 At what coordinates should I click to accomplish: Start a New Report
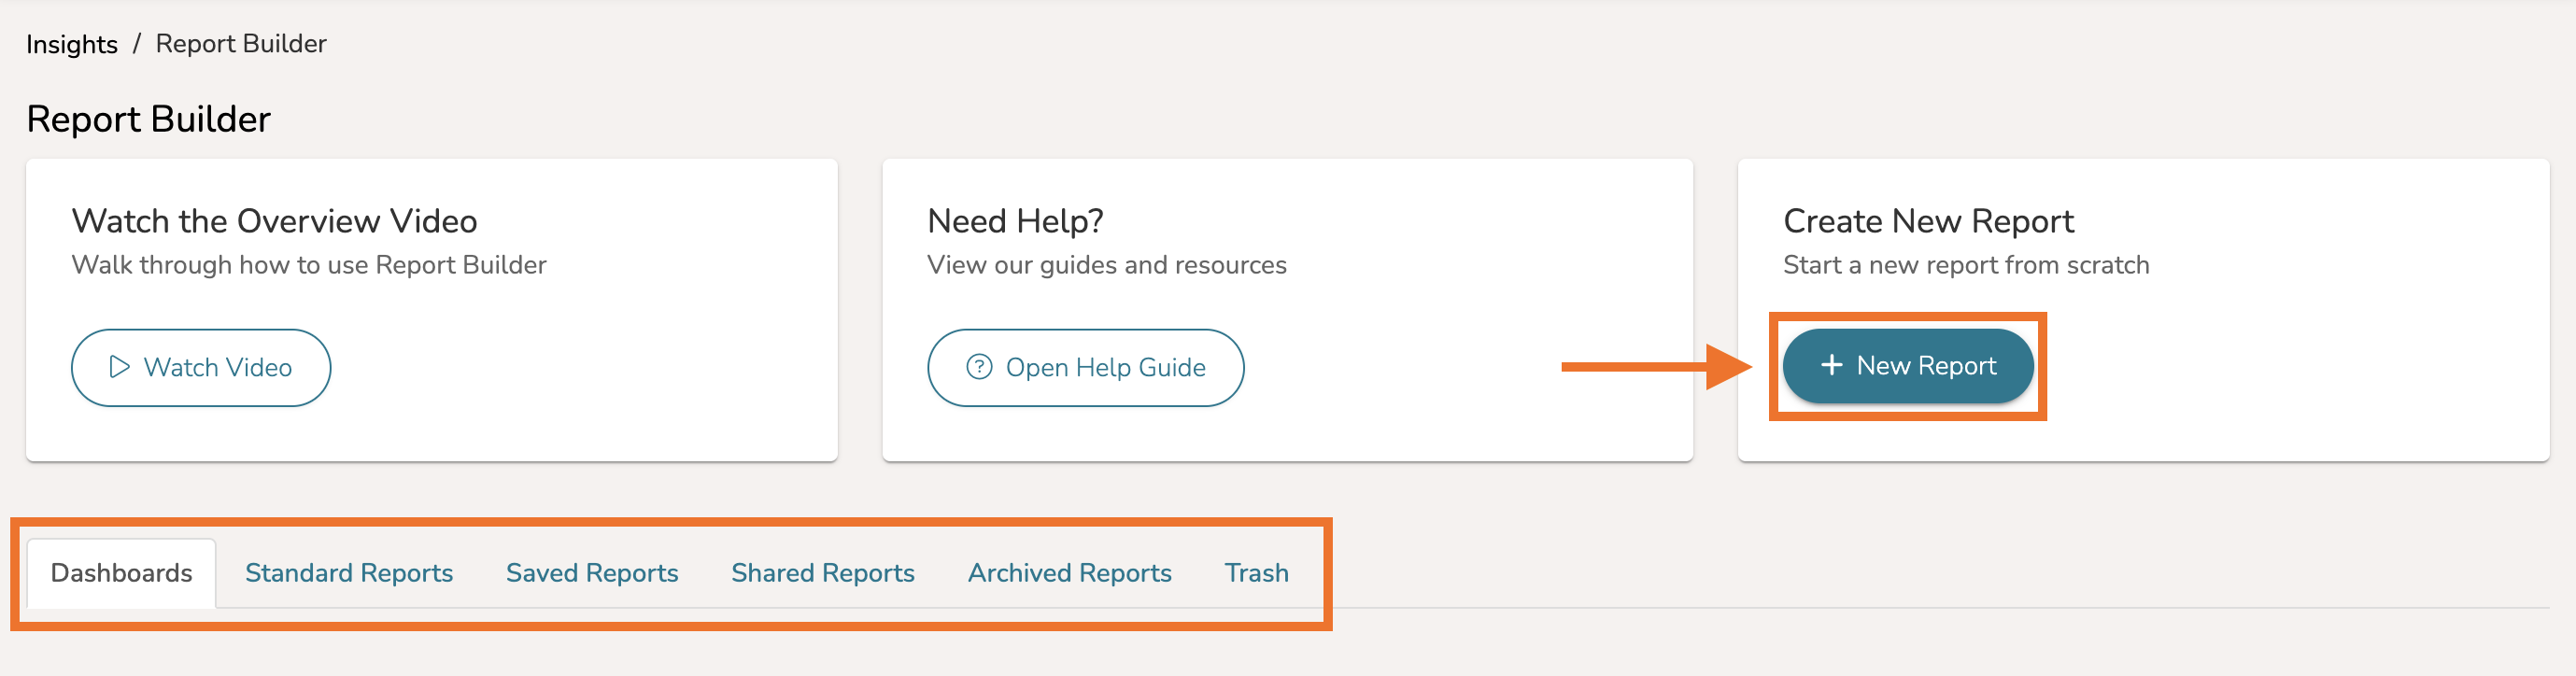(1907, 366)
